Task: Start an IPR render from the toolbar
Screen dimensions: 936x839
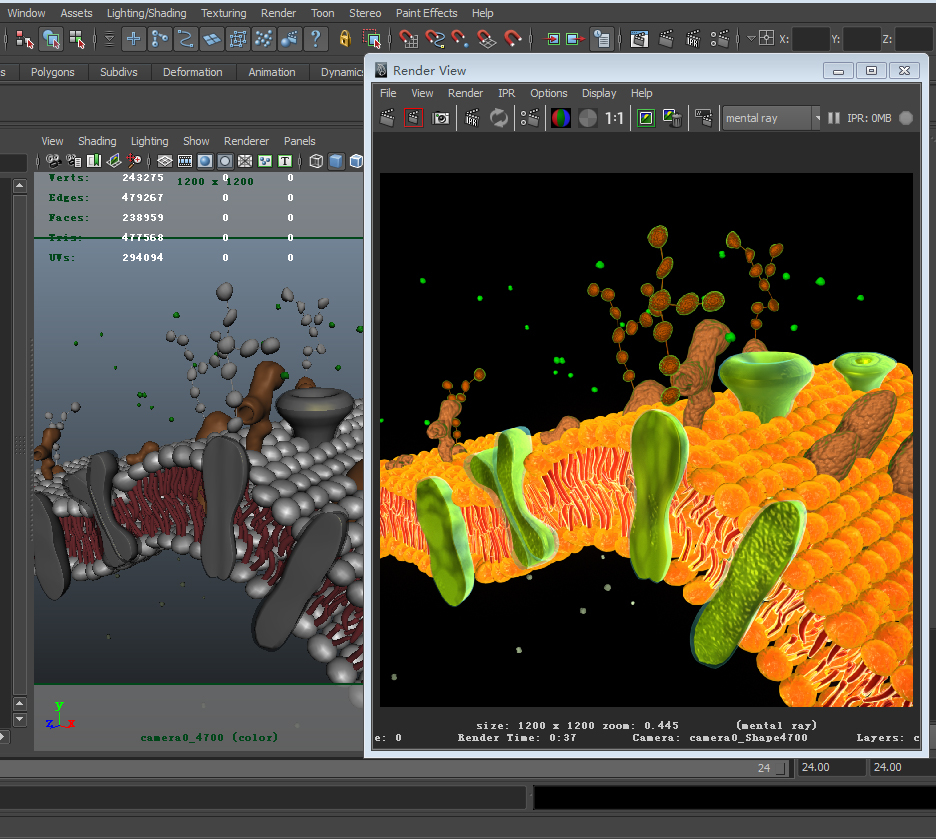Action: pyautogui.click(x=472, y=118)
